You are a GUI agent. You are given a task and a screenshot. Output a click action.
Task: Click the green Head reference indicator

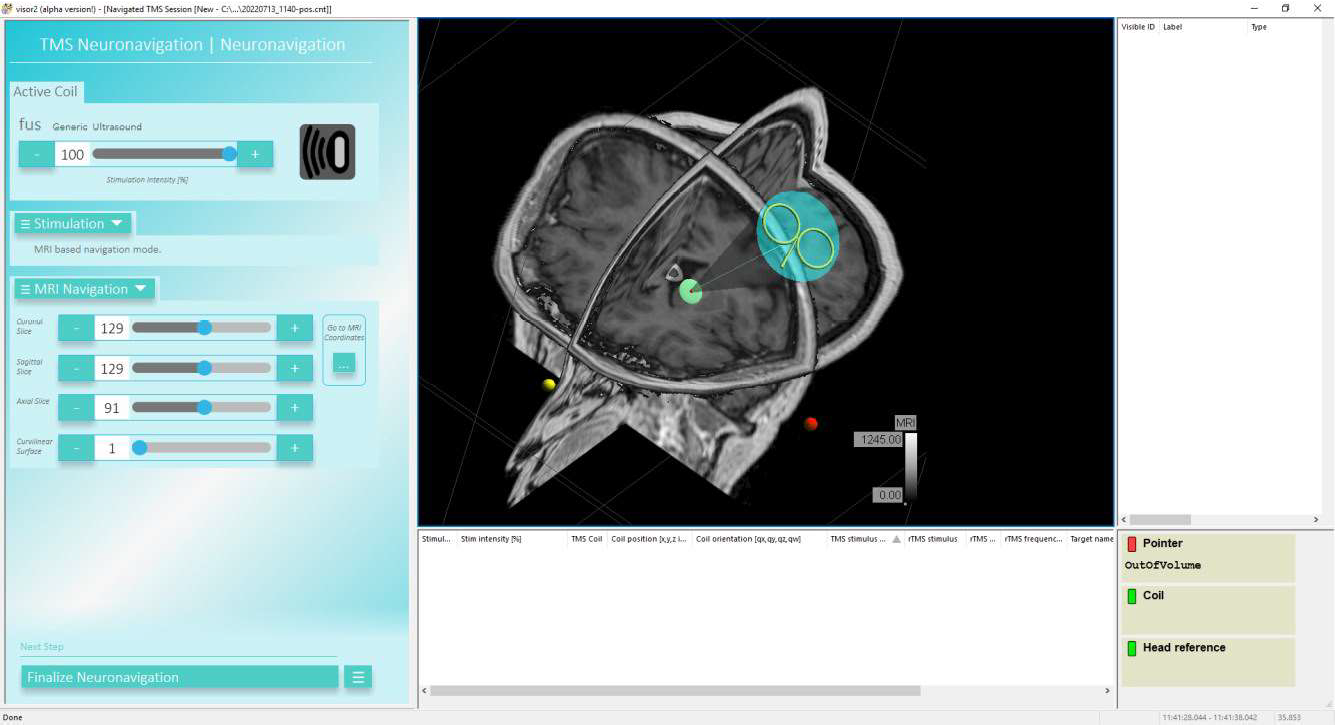[1132, 648]
